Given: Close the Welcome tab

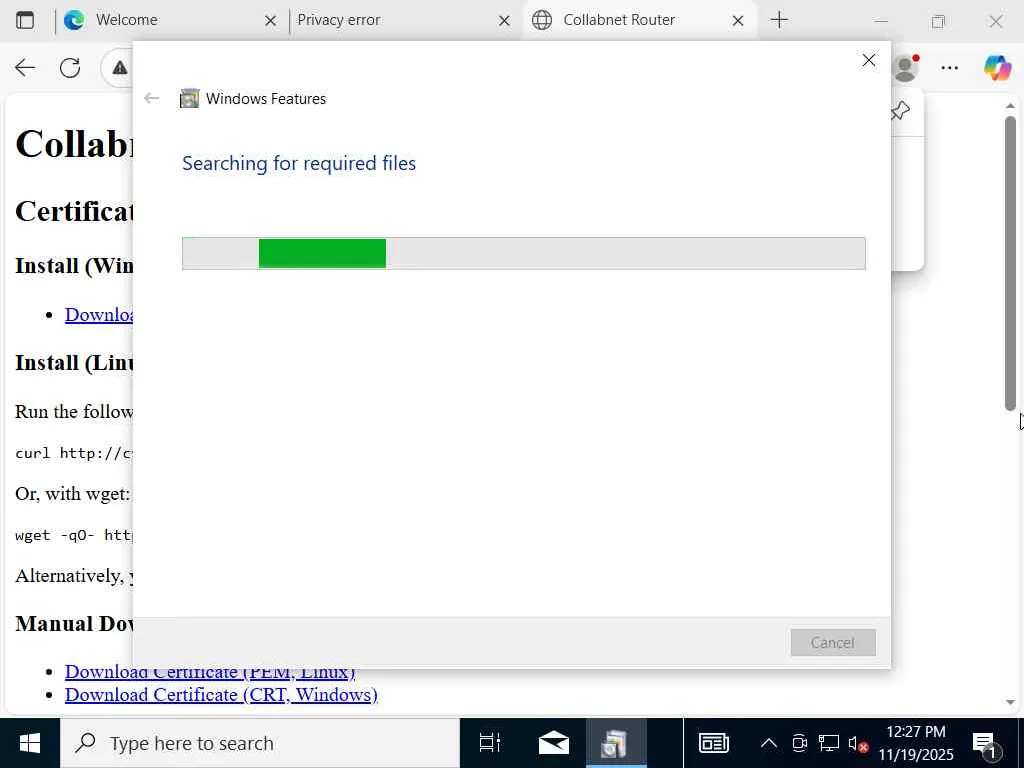Looking at the screenshot, I should pos(270,21).
